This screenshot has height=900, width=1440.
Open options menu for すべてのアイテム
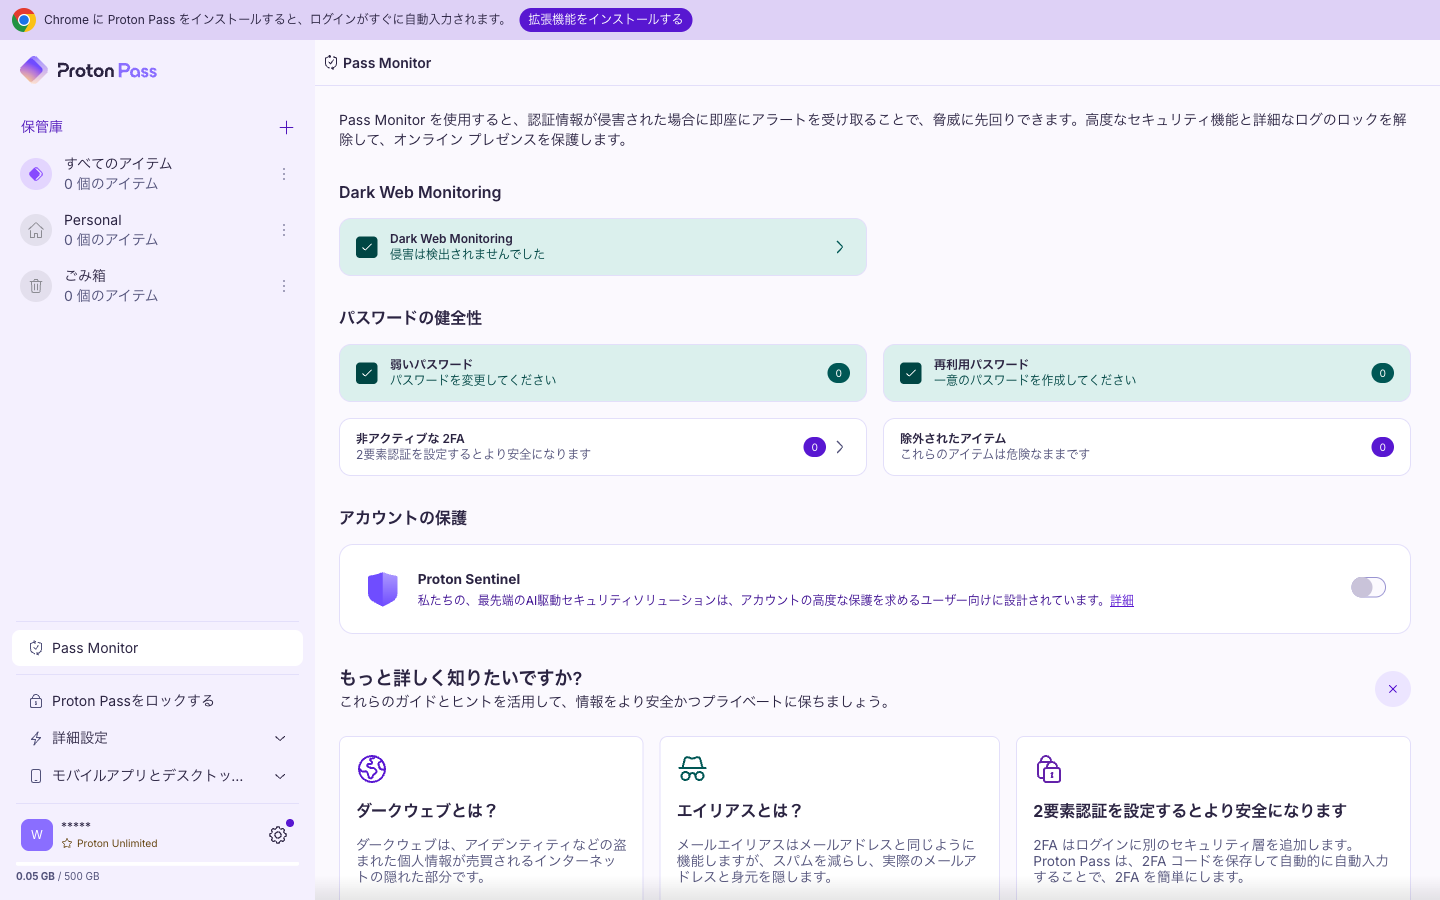284,174
